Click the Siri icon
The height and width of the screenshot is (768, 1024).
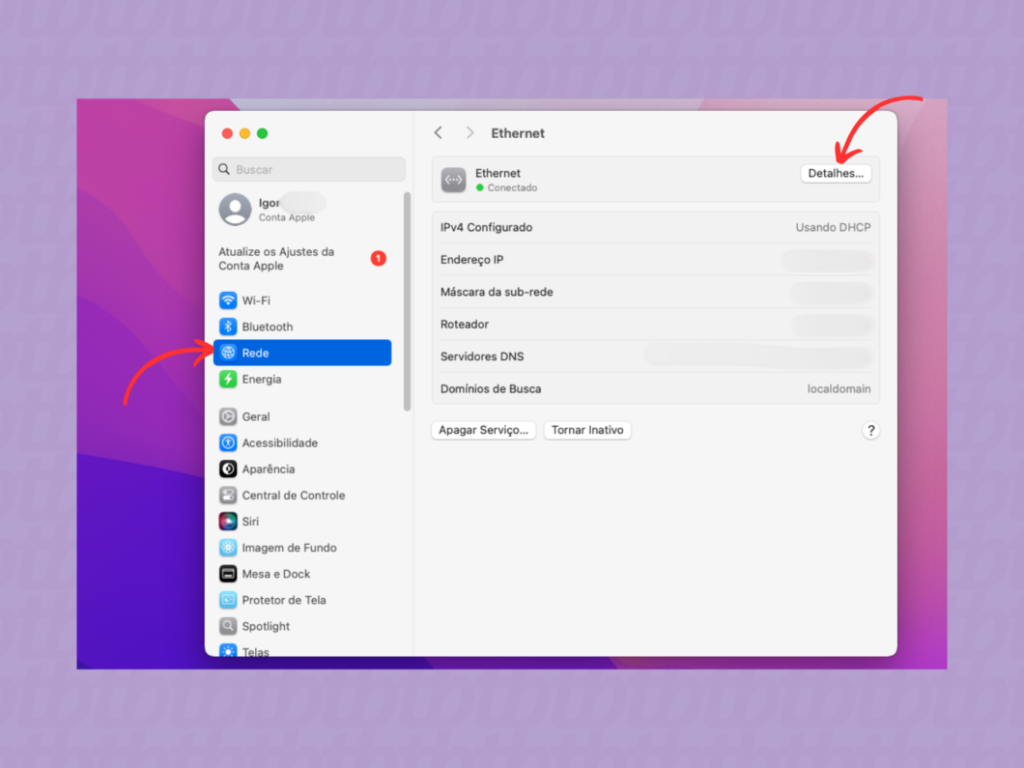(x=228, y=521)
